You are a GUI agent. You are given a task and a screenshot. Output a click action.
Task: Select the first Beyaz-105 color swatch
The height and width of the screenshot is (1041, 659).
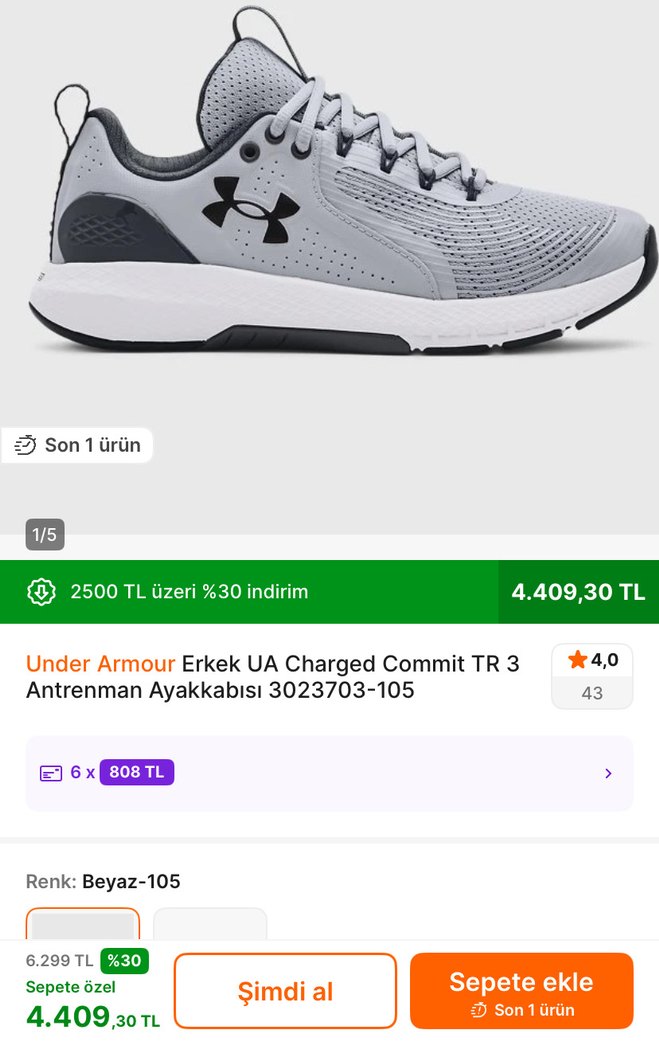pos(83,926)
